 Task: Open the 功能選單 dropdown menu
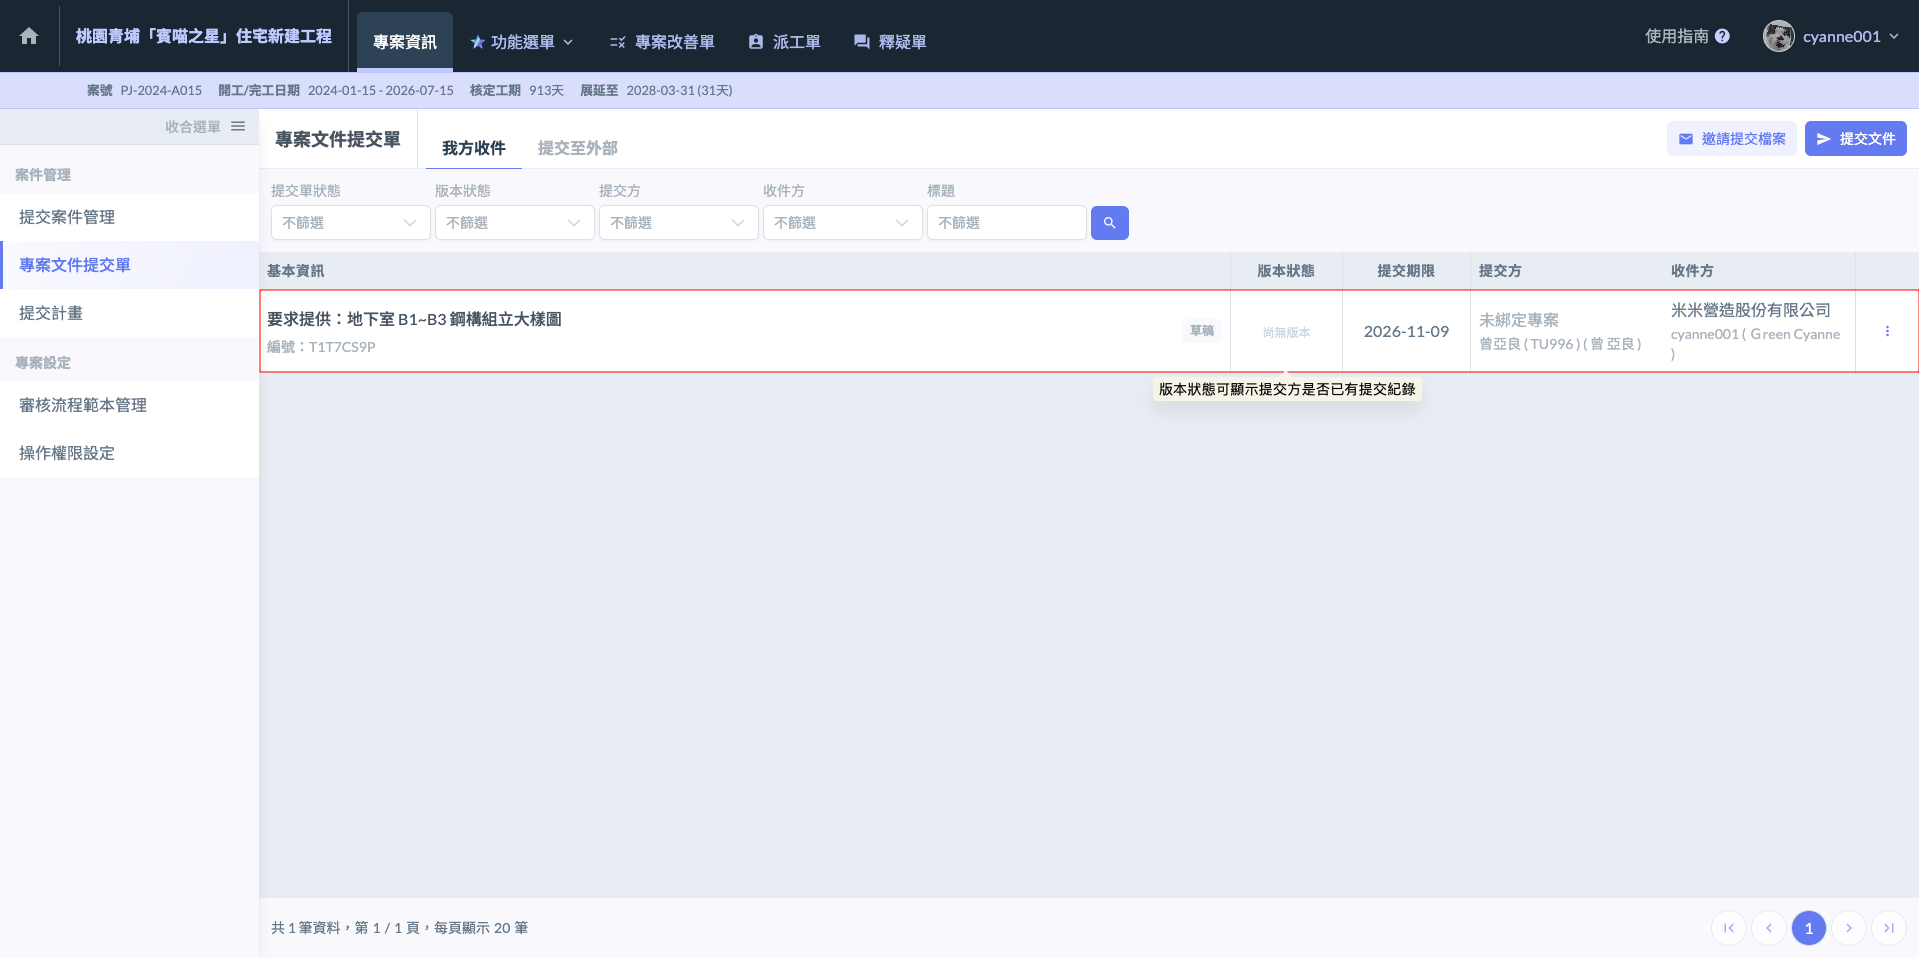(522, 42)
